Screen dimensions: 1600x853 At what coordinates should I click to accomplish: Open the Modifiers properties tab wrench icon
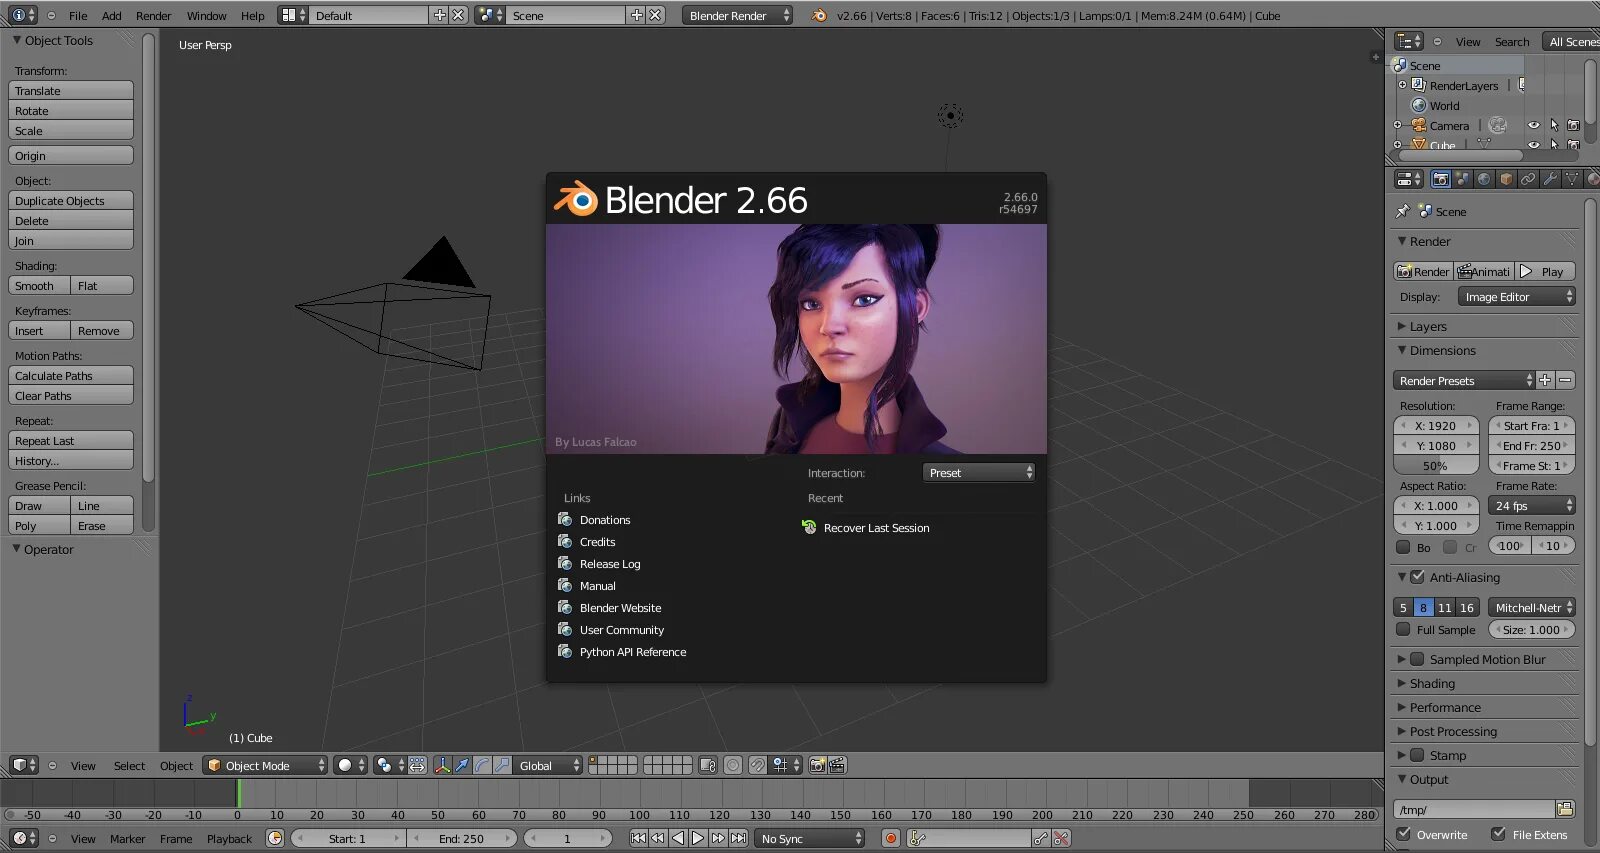coord(1550,179)
